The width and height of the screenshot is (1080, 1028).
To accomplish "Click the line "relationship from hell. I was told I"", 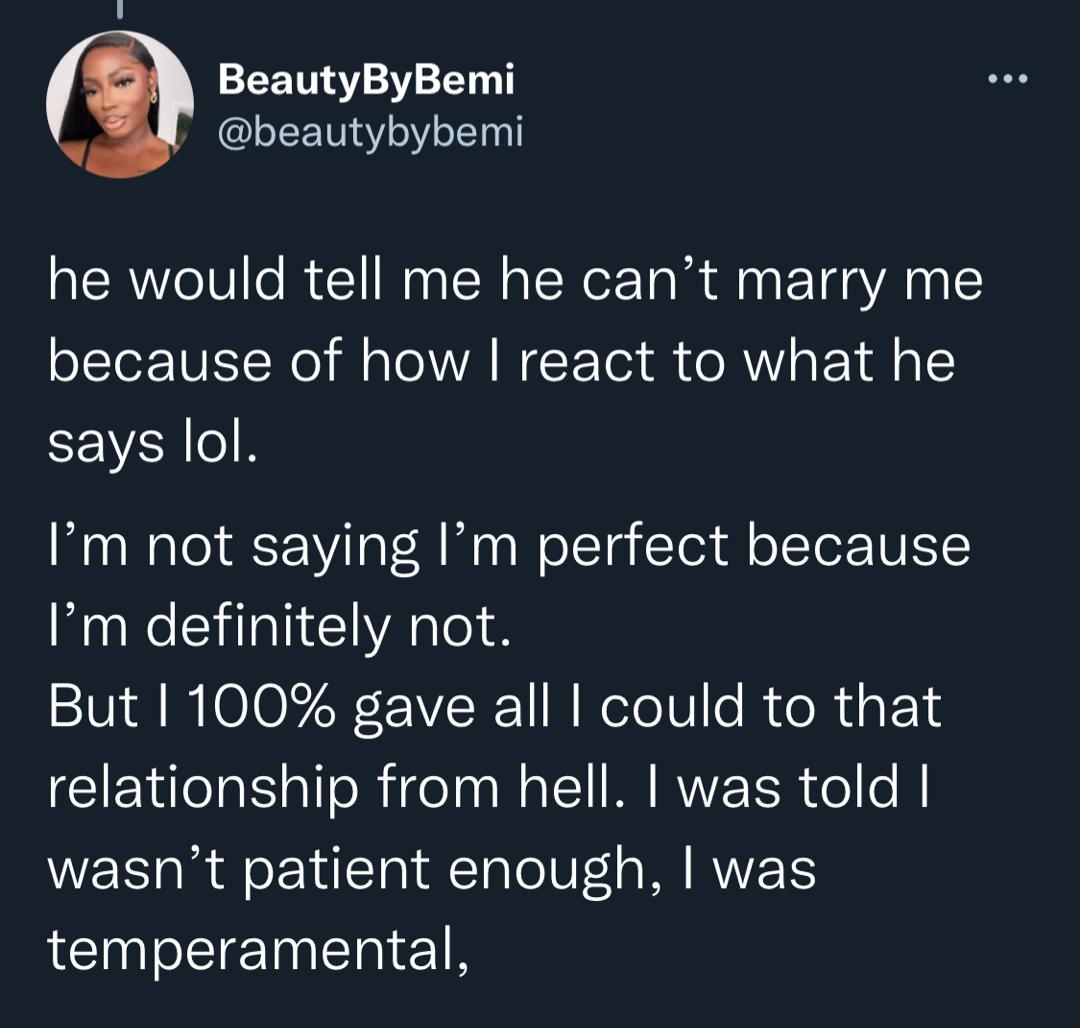I will (490, 787).
